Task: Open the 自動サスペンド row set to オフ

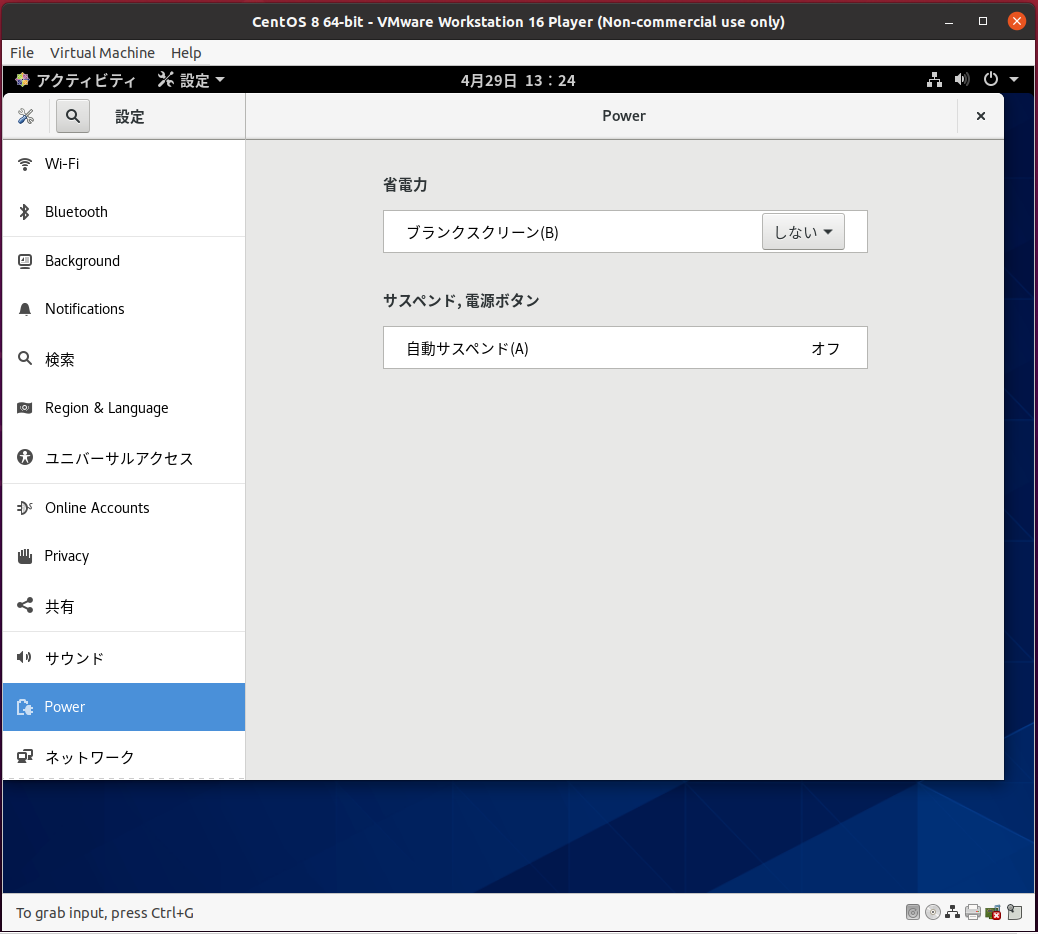Action: point(625,348)
